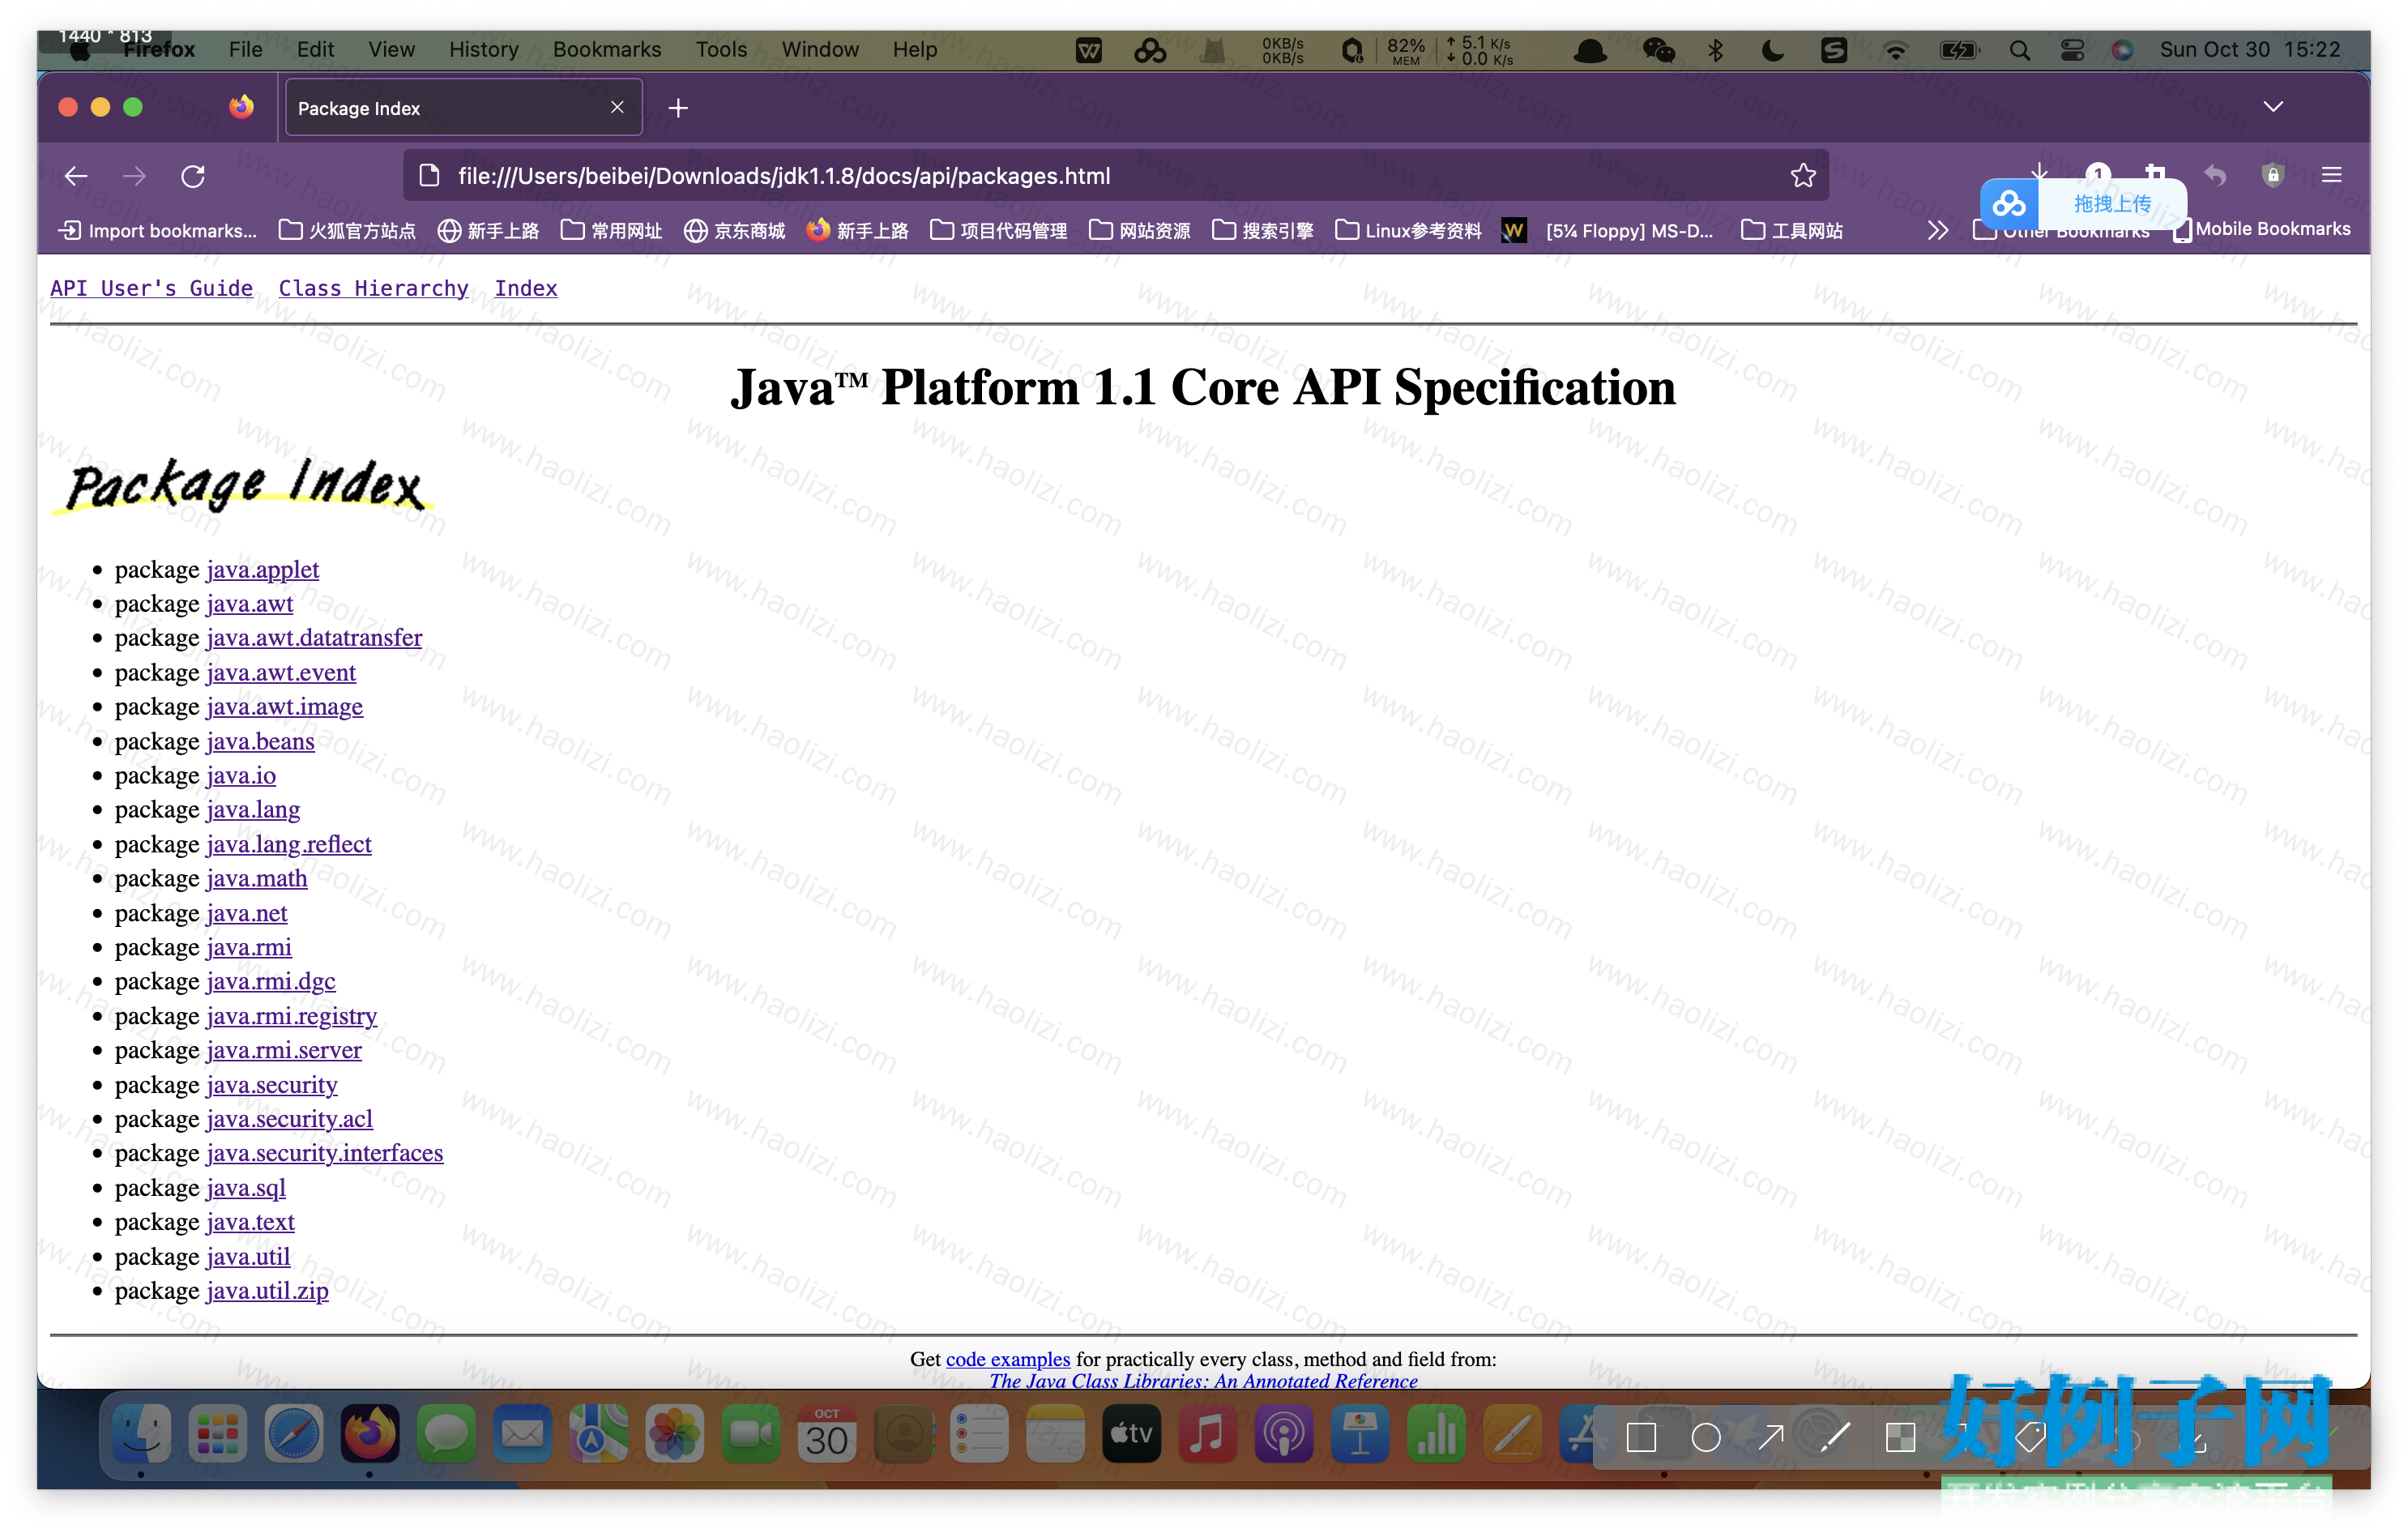
Task: Open the 项目代码管理 bookmark folder
Action: (998, 231)
